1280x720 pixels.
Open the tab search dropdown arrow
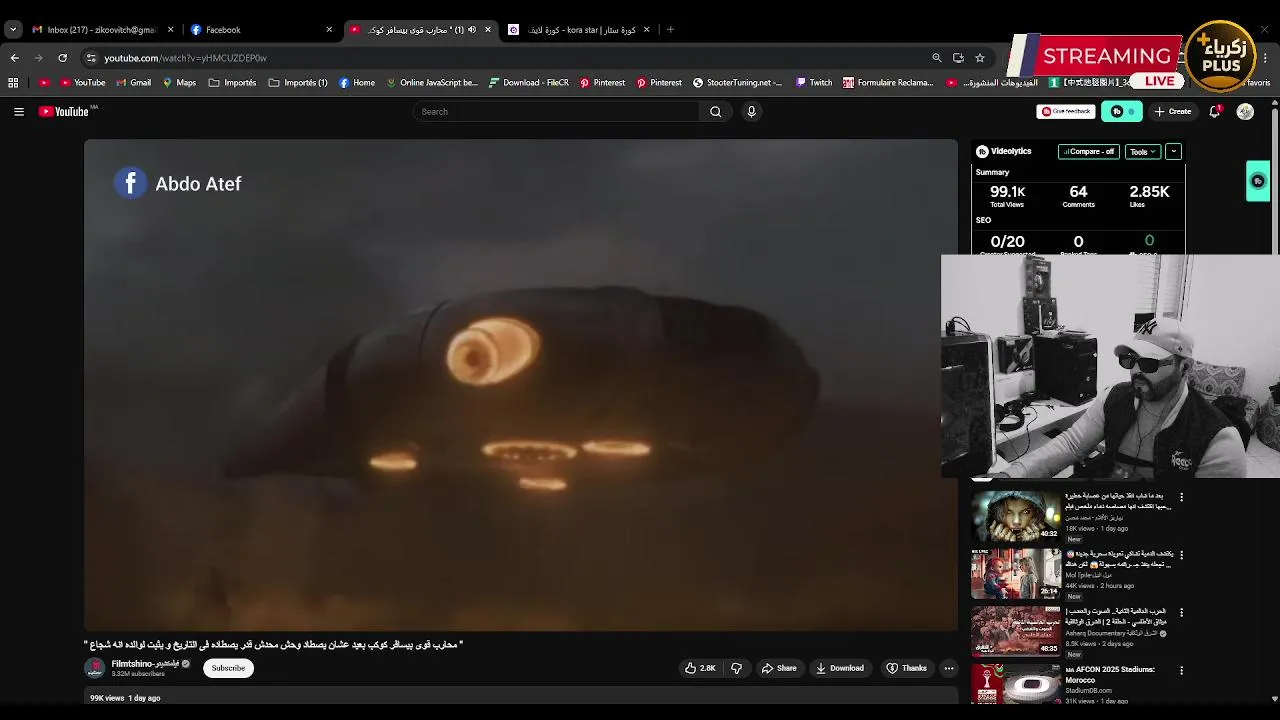(13, 30)
